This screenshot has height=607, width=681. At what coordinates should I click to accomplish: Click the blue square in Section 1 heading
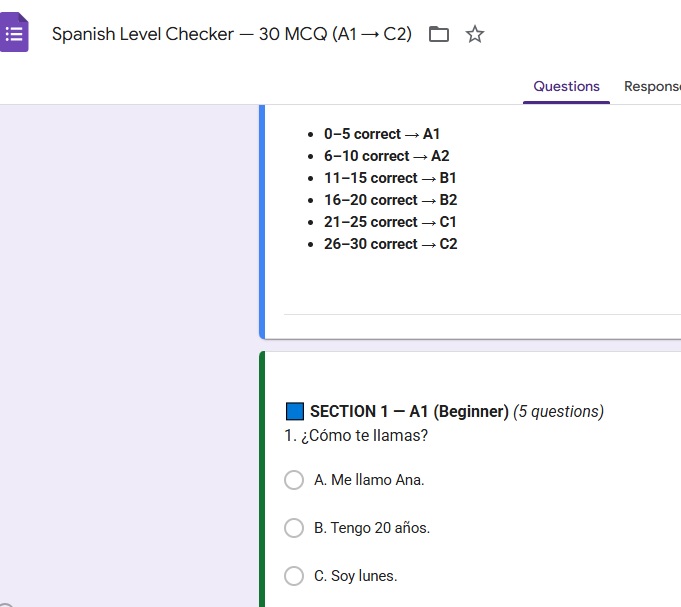tap(295, 412)
